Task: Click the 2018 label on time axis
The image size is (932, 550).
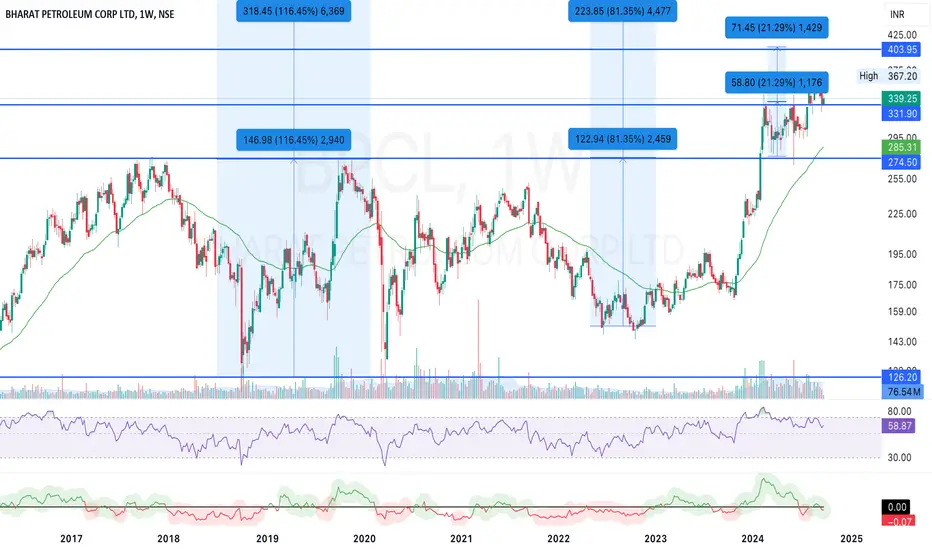Action: click(x=169, y=539)
